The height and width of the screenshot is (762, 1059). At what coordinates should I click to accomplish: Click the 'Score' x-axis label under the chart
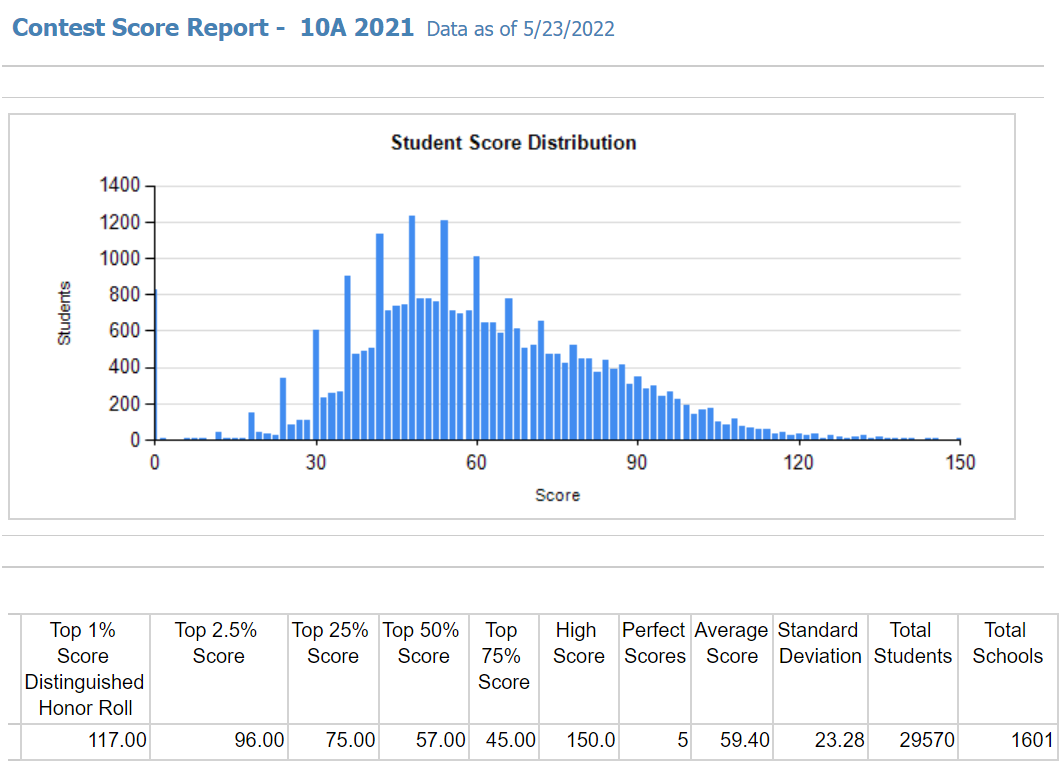point(557,495)
